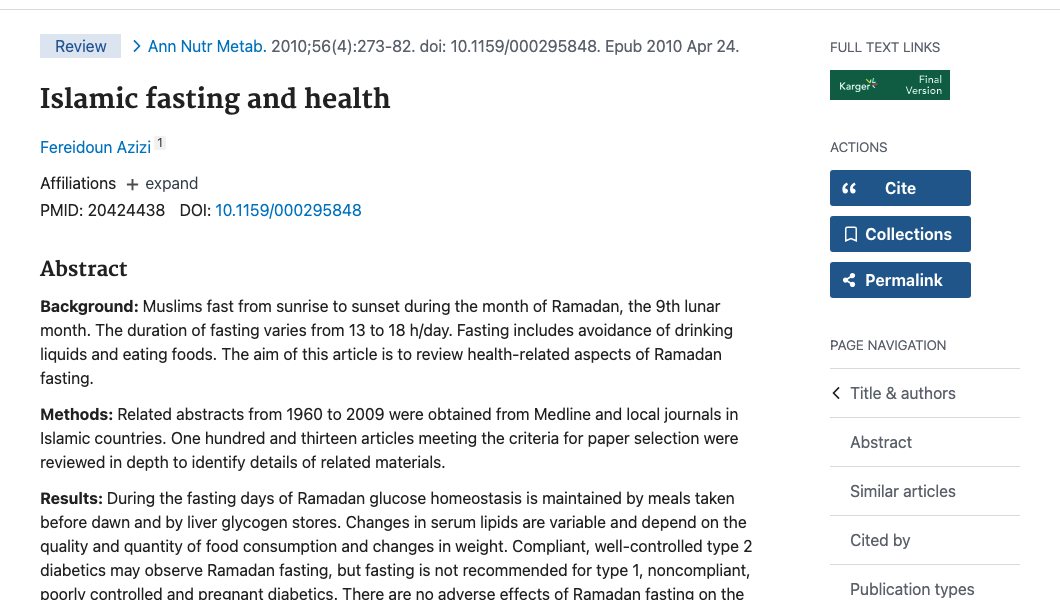Open the DOI link 10.1159/000295848
This screenshot has width=1060, height=600.
pyautogui.click(x=288, y=210)
